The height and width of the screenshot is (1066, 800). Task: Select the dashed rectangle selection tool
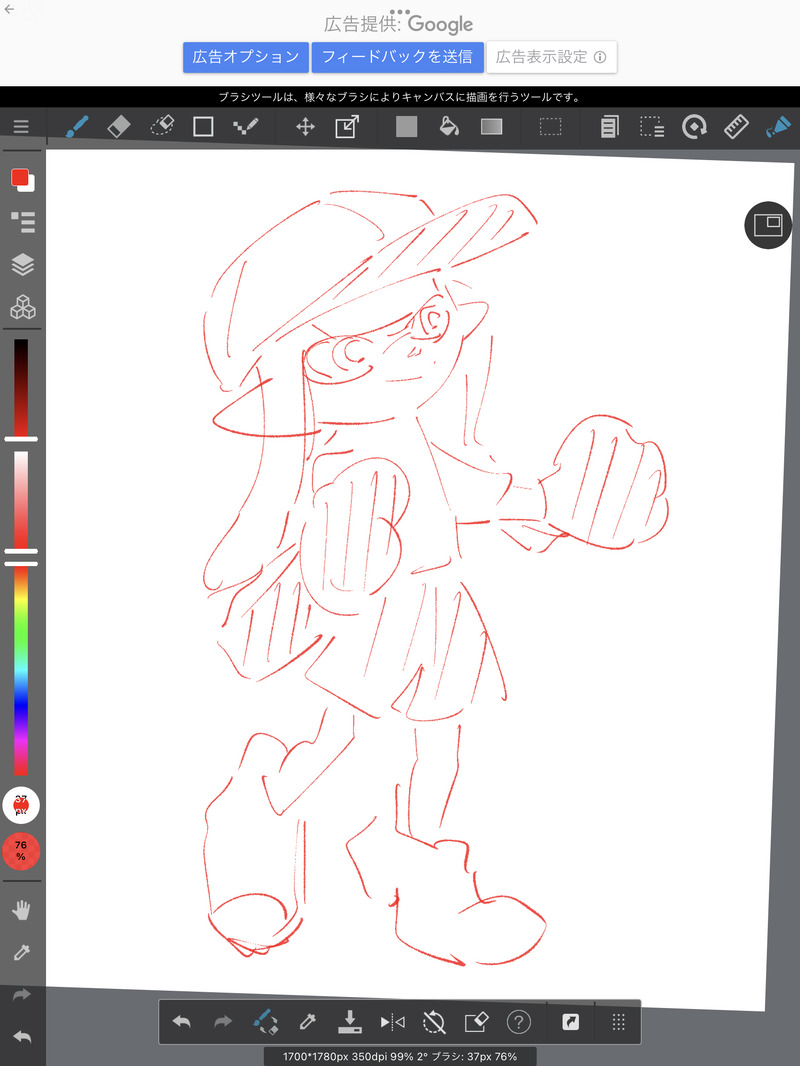pyautogui.click(x=551, y=126)
